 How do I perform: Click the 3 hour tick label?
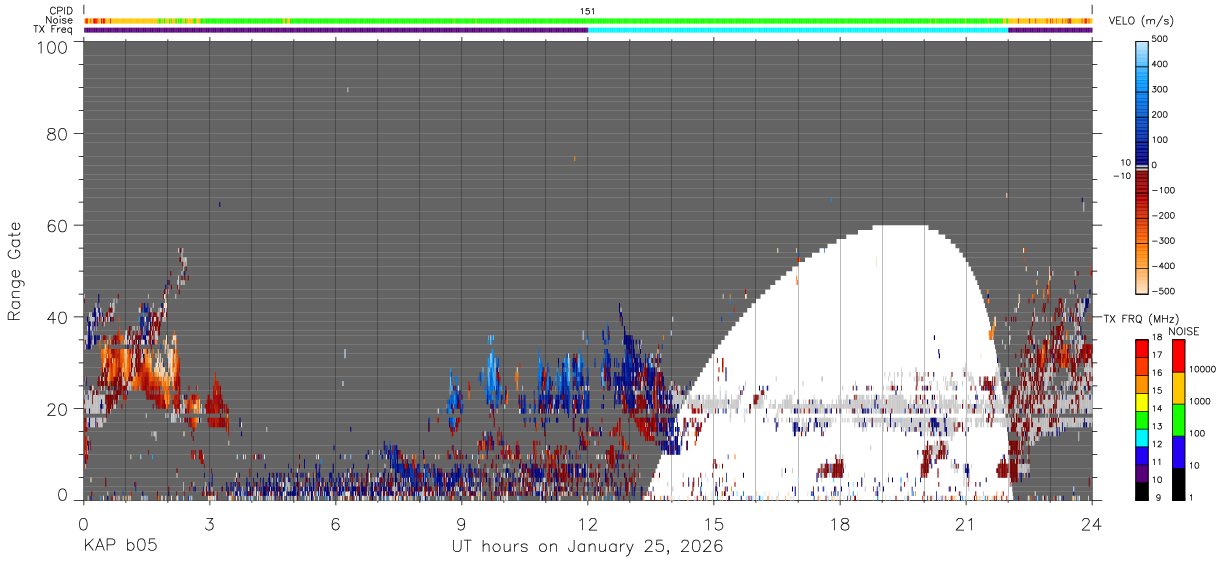pyautogui.click(x=209, y=523)
